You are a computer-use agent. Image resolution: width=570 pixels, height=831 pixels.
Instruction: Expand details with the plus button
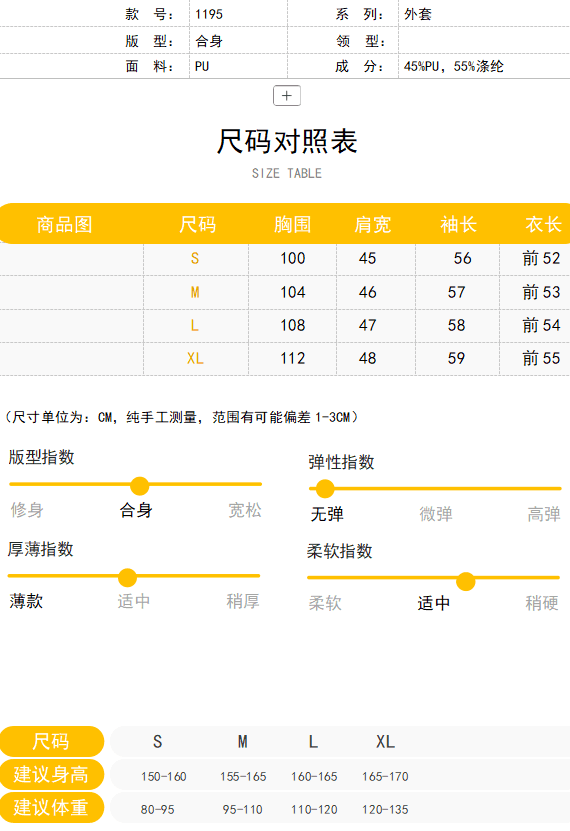click(287, 95)
